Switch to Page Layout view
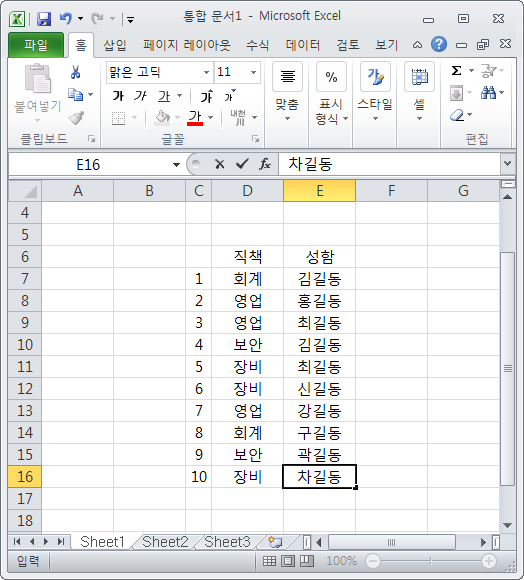 (288, 561)
